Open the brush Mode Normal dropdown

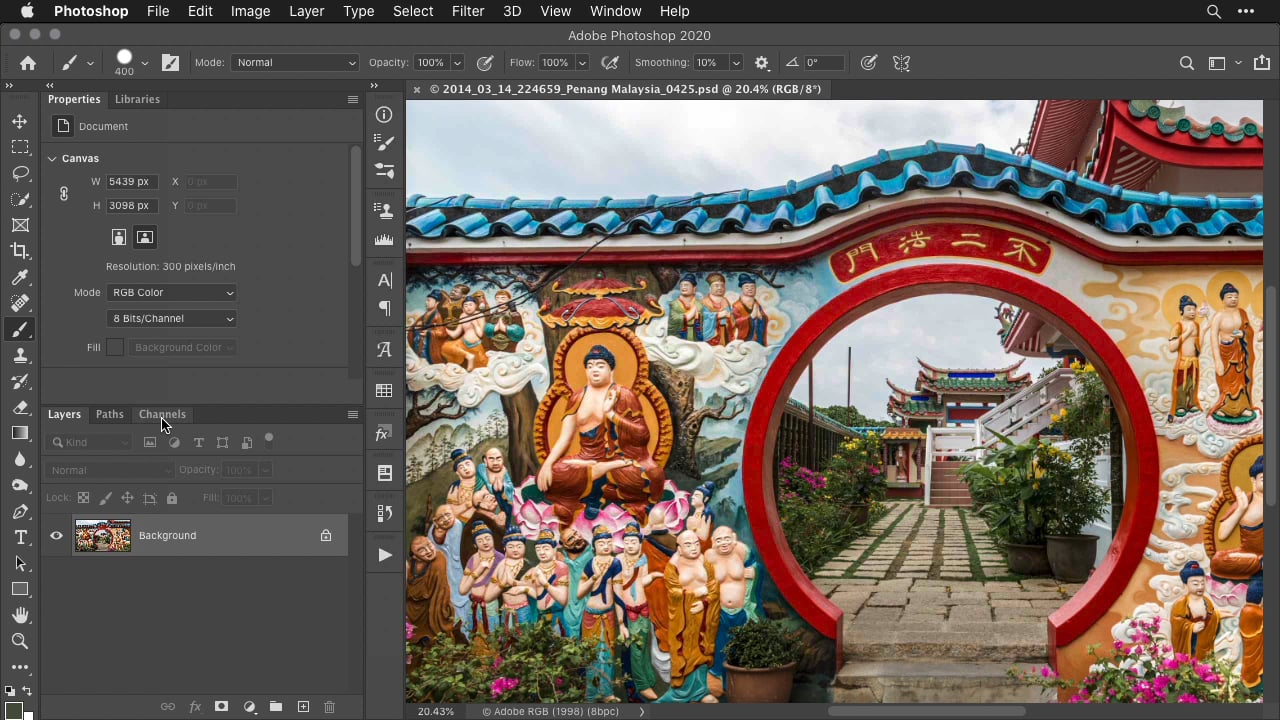point(295,62)
